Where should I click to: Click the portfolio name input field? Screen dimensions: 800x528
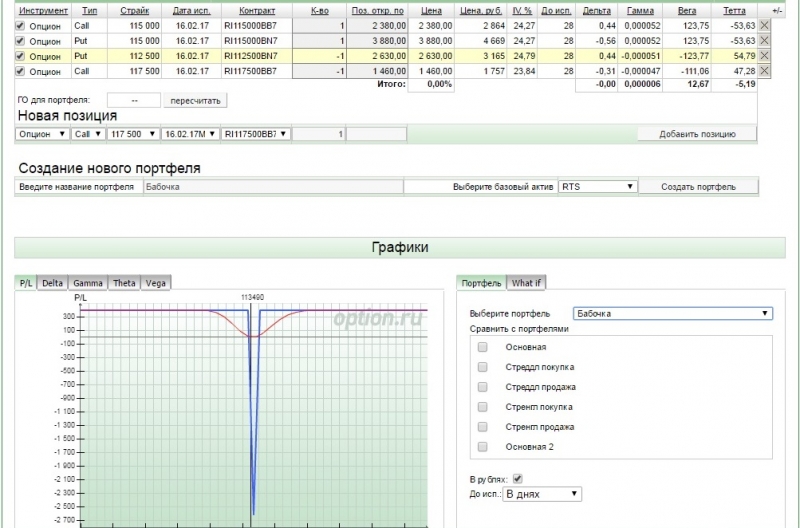tap(272, 187)
